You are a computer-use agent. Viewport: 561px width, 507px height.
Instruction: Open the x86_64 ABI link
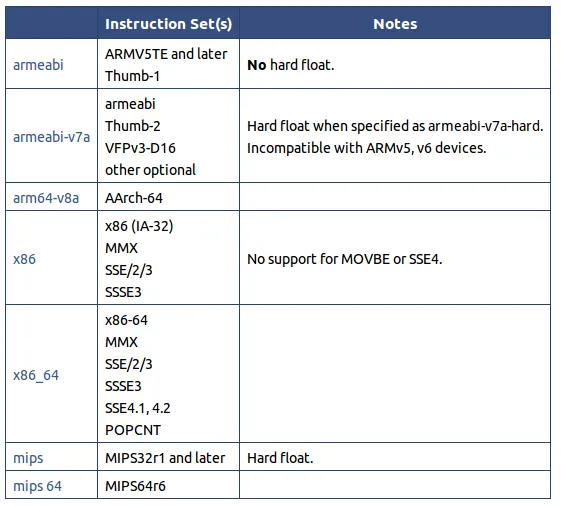tap(36, 375)
